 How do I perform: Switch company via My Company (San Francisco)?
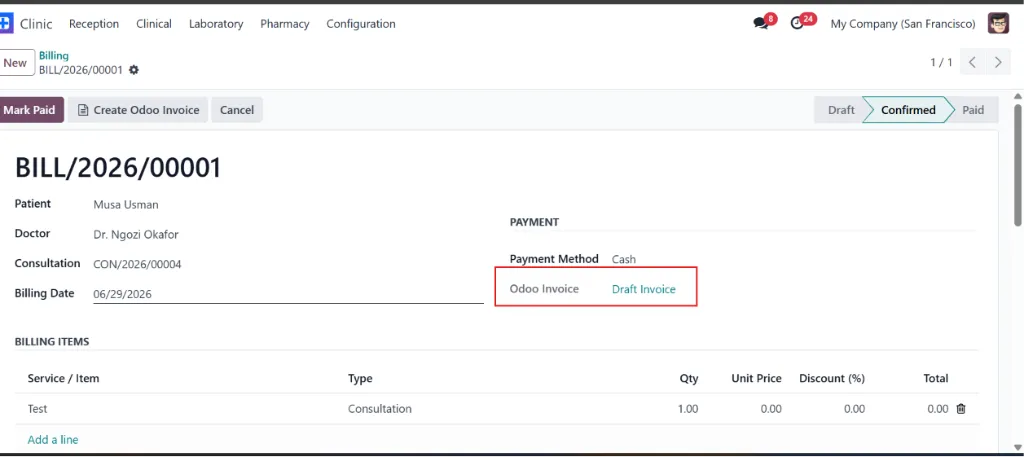coord(903,24)
